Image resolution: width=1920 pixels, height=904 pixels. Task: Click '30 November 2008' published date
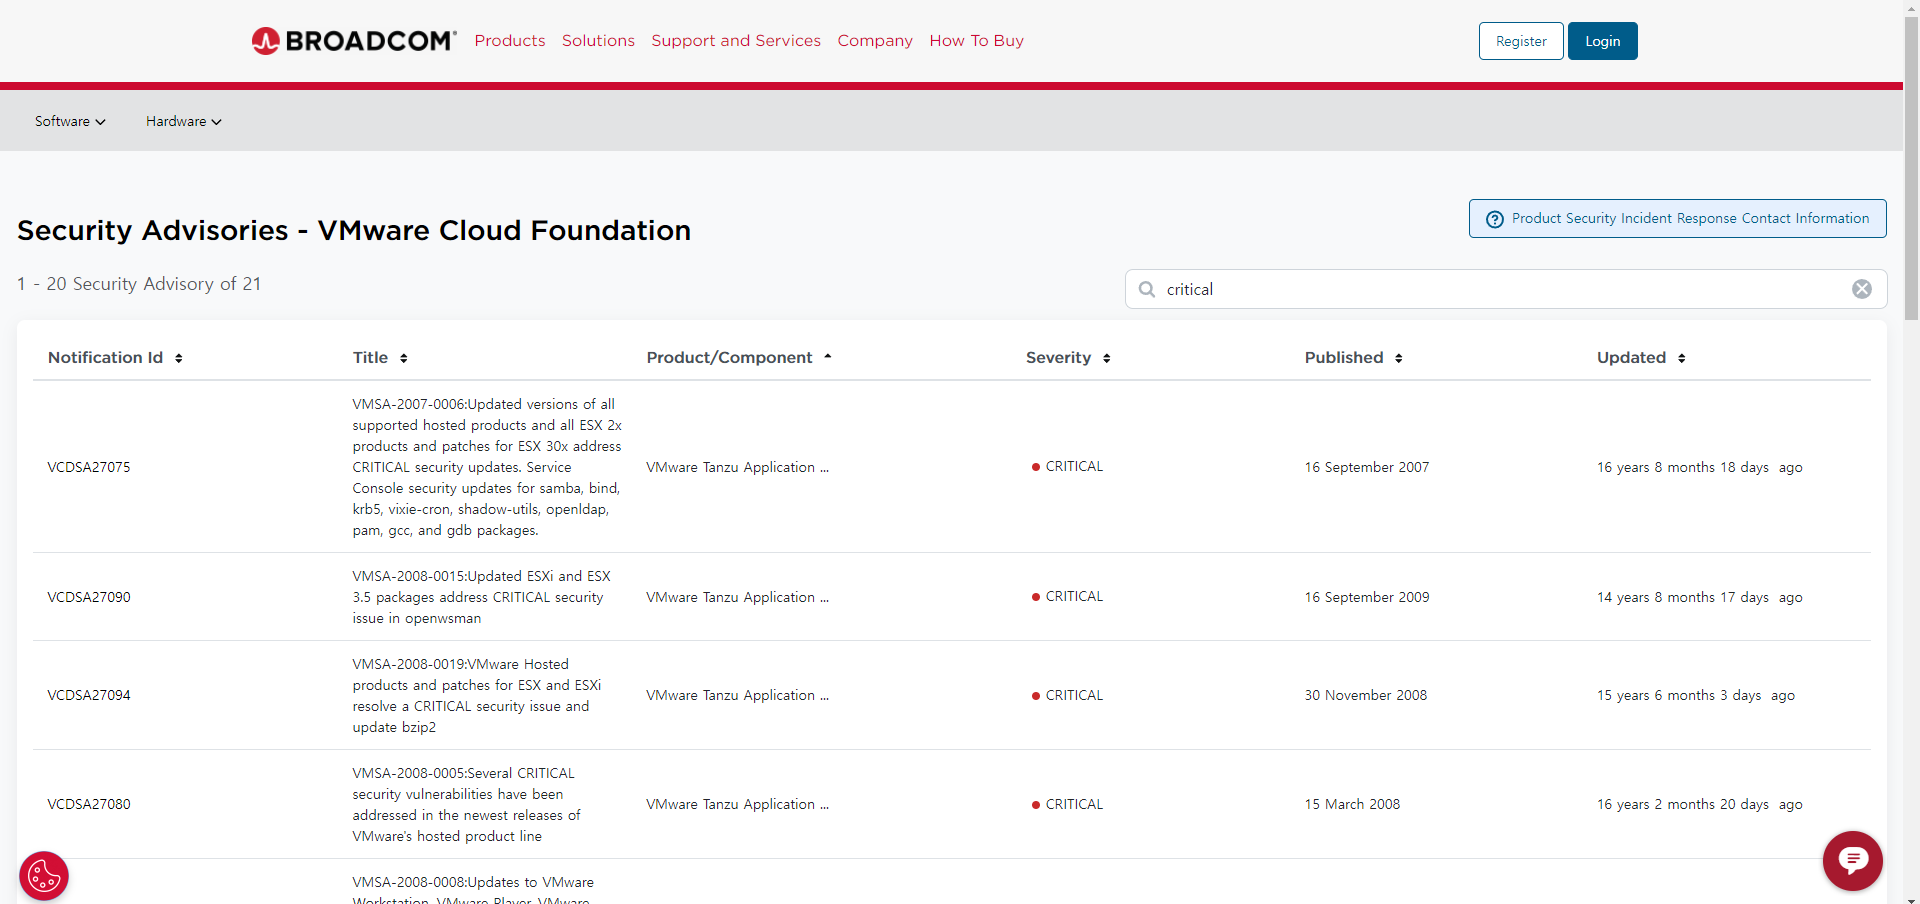click(x=1365, y=695)
